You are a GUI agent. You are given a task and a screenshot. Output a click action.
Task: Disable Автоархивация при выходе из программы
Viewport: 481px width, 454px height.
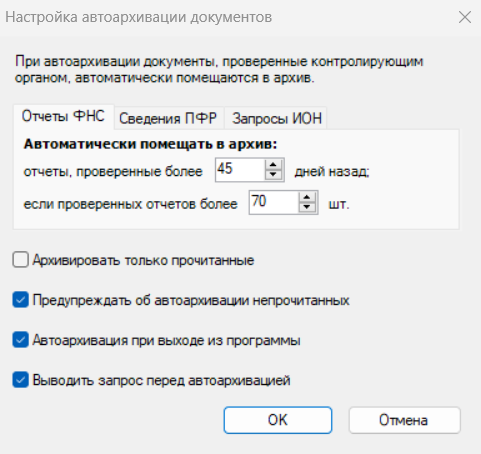[21, 340]
